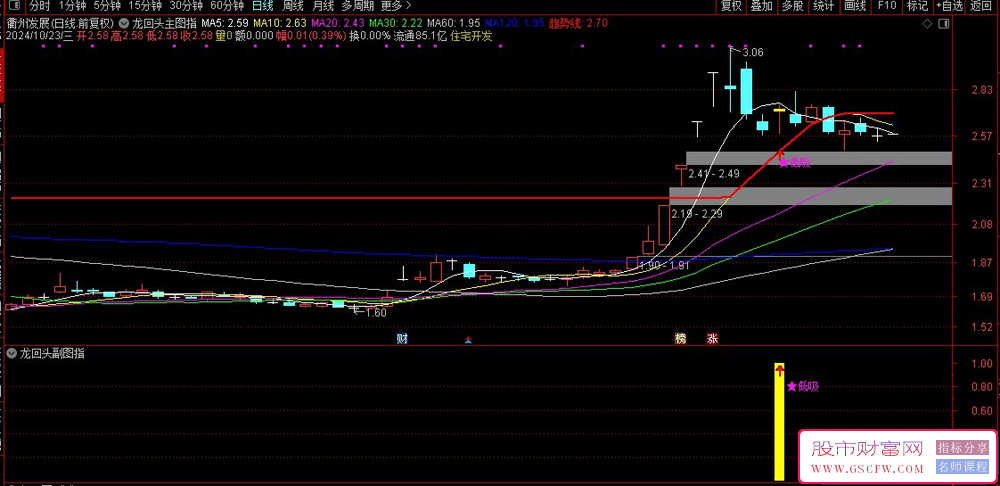
Task: Switch to 15分钟 period tab
Action: 145,6
